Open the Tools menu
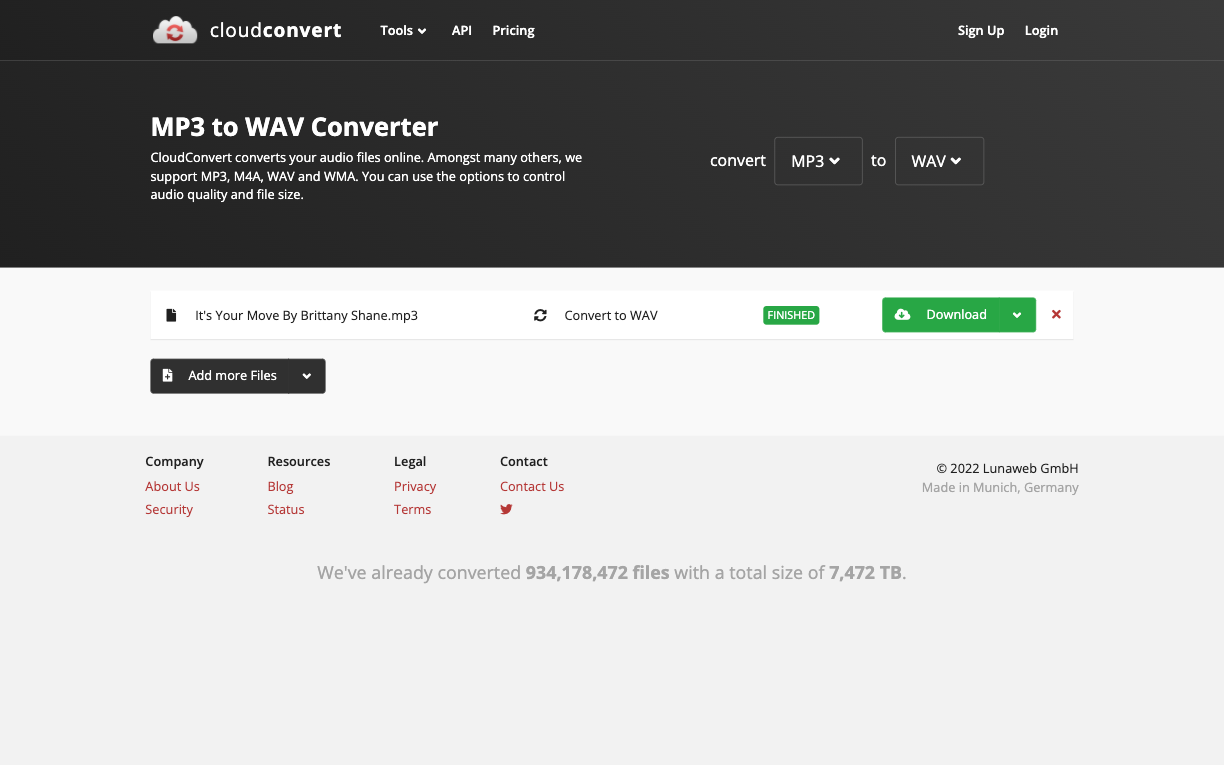Image resolution: width=1224 pixels, height=765 pixels. [403, 30]
